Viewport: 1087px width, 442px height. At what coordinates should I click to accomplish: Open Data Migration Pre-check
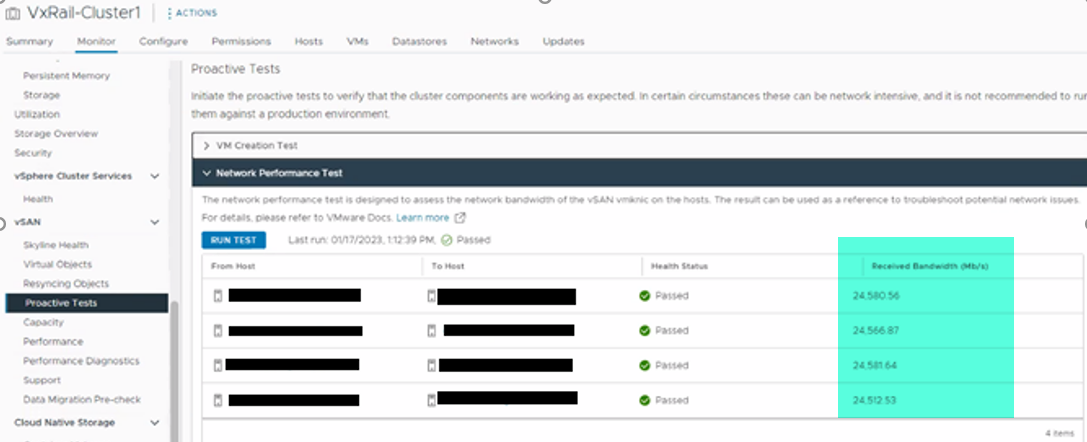(x=82, y=400)
